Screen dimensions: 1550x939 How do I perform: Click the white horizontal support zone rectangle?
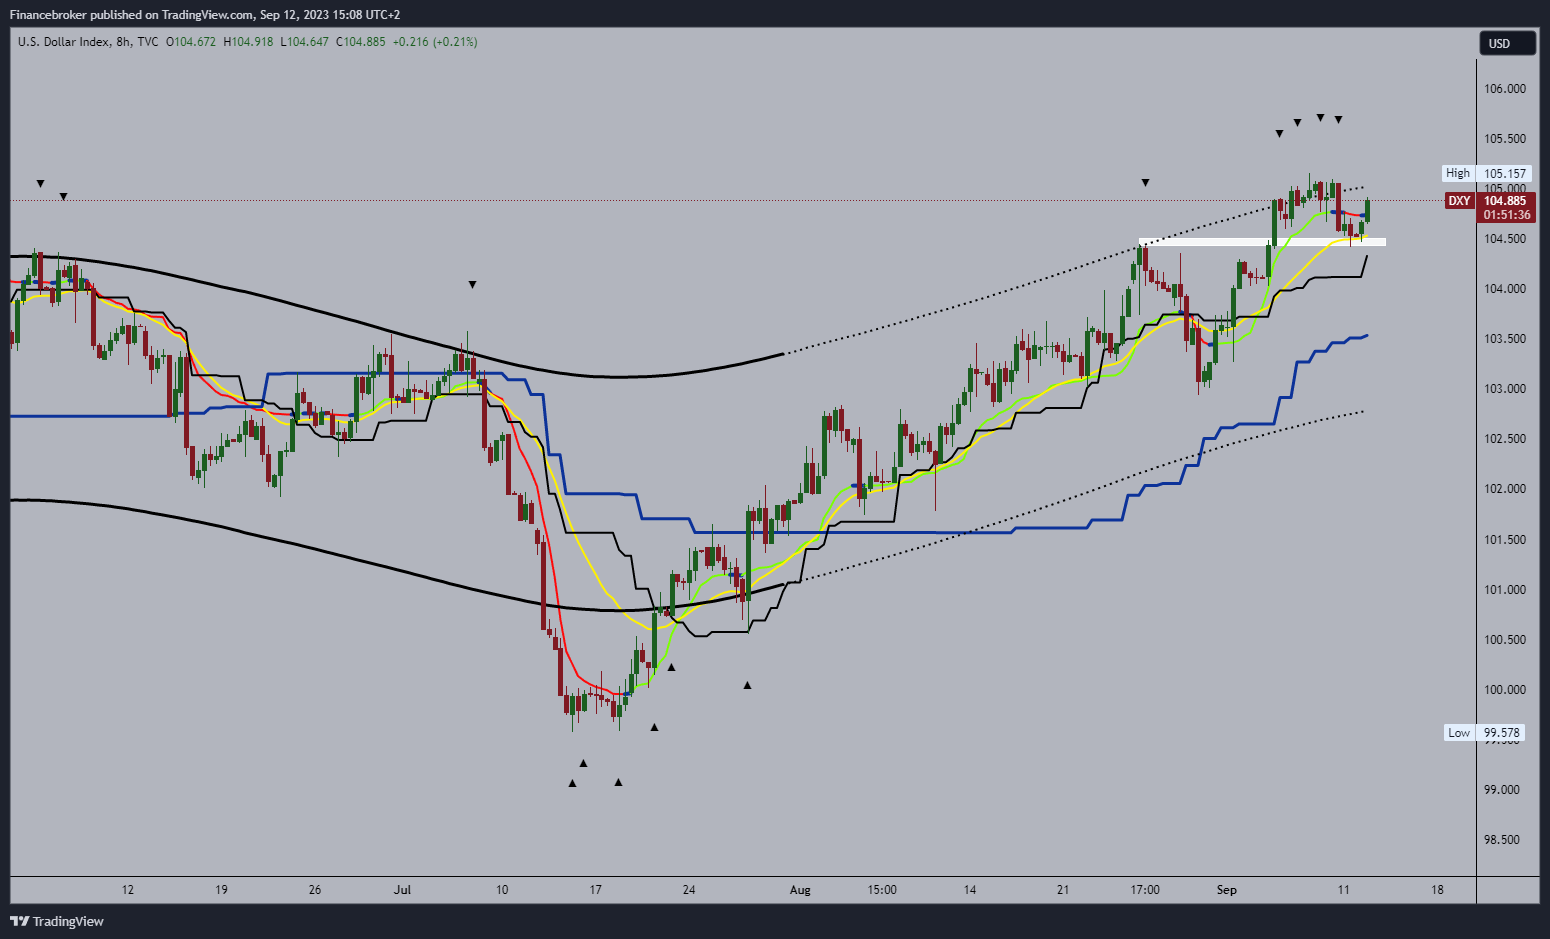click(x=1263, y=242)
